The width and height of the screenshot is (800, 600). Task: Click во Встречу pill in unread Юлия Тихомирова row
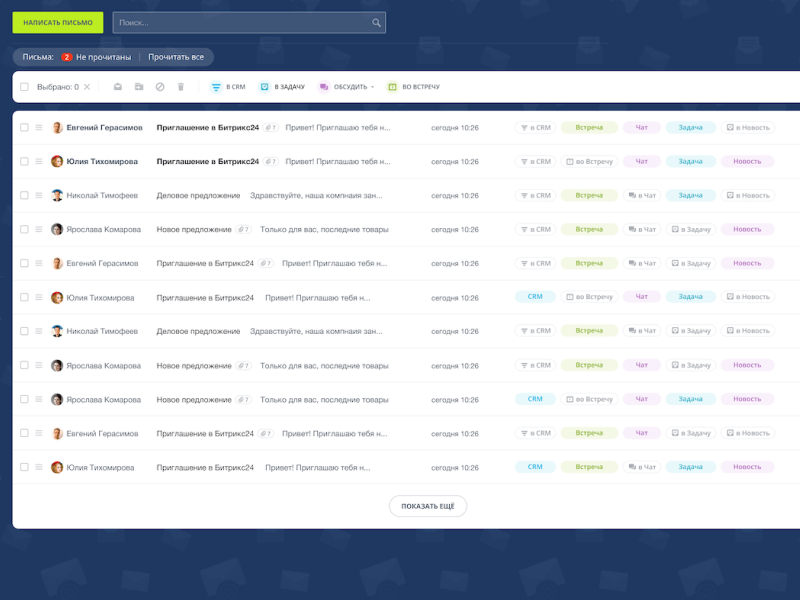point(589,161)
